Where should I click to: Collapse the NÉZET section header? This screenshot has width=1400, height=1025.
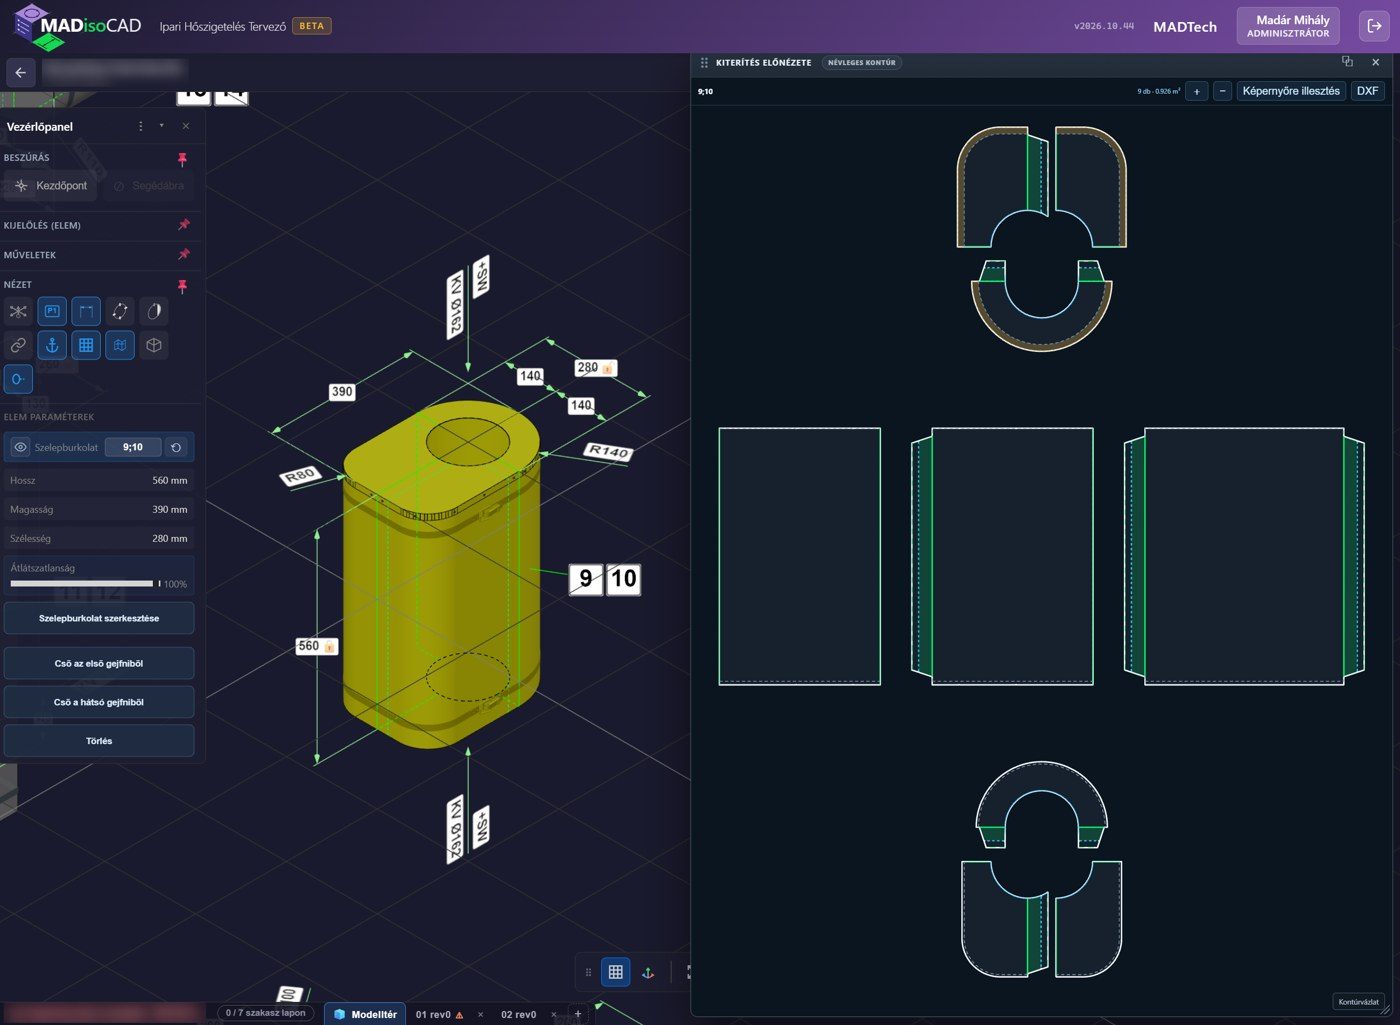coord(18,285)
